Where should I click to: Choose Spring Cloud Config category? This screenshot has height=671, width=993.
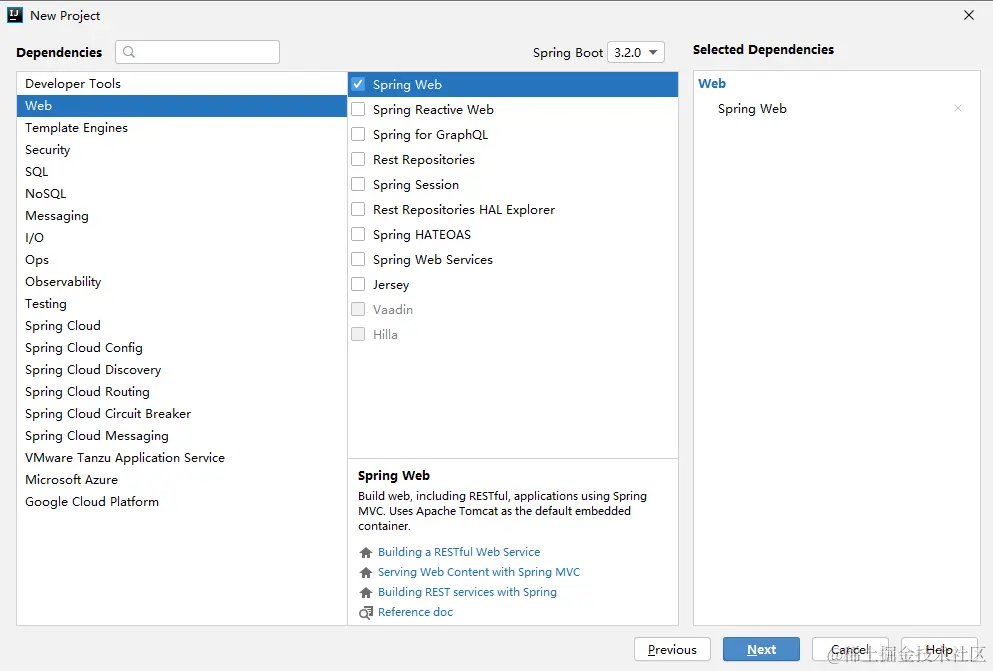pyautogui.click(x=182, y=348)
